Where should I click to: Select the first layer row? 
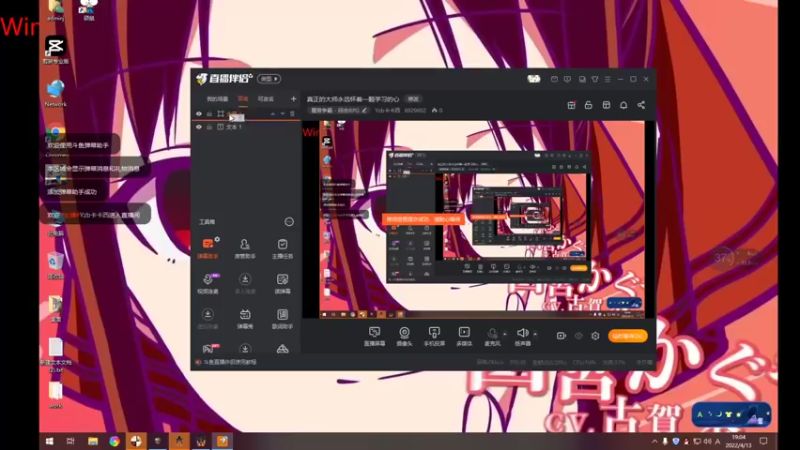pyautogui.click(x=246, y=114)
